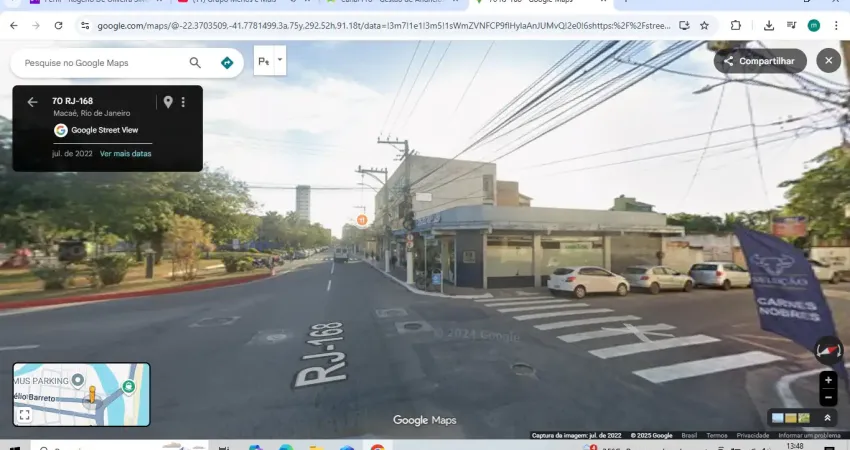Viewport: 850px width, 450px height.
Task: Open the Brasil footer link
Action: point(690,435)
